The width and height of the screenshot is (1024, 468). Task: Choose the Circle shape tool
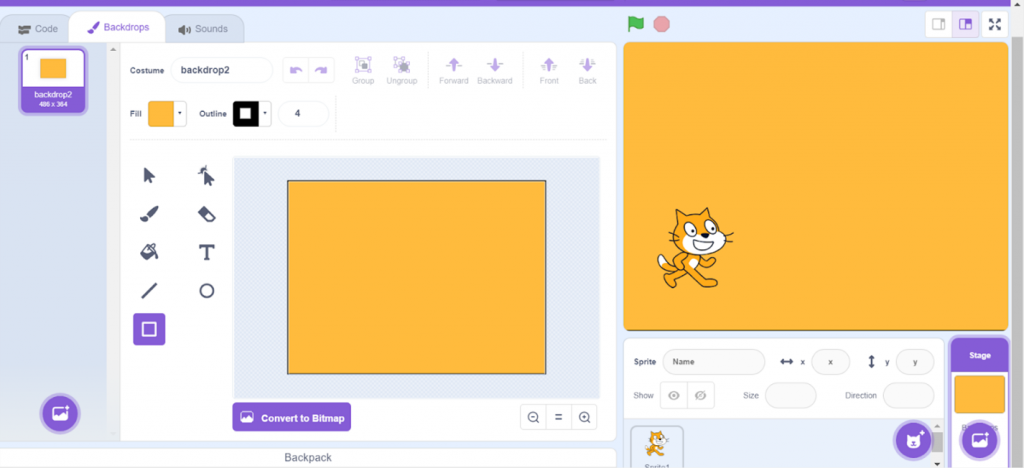(x=206, y=290)
